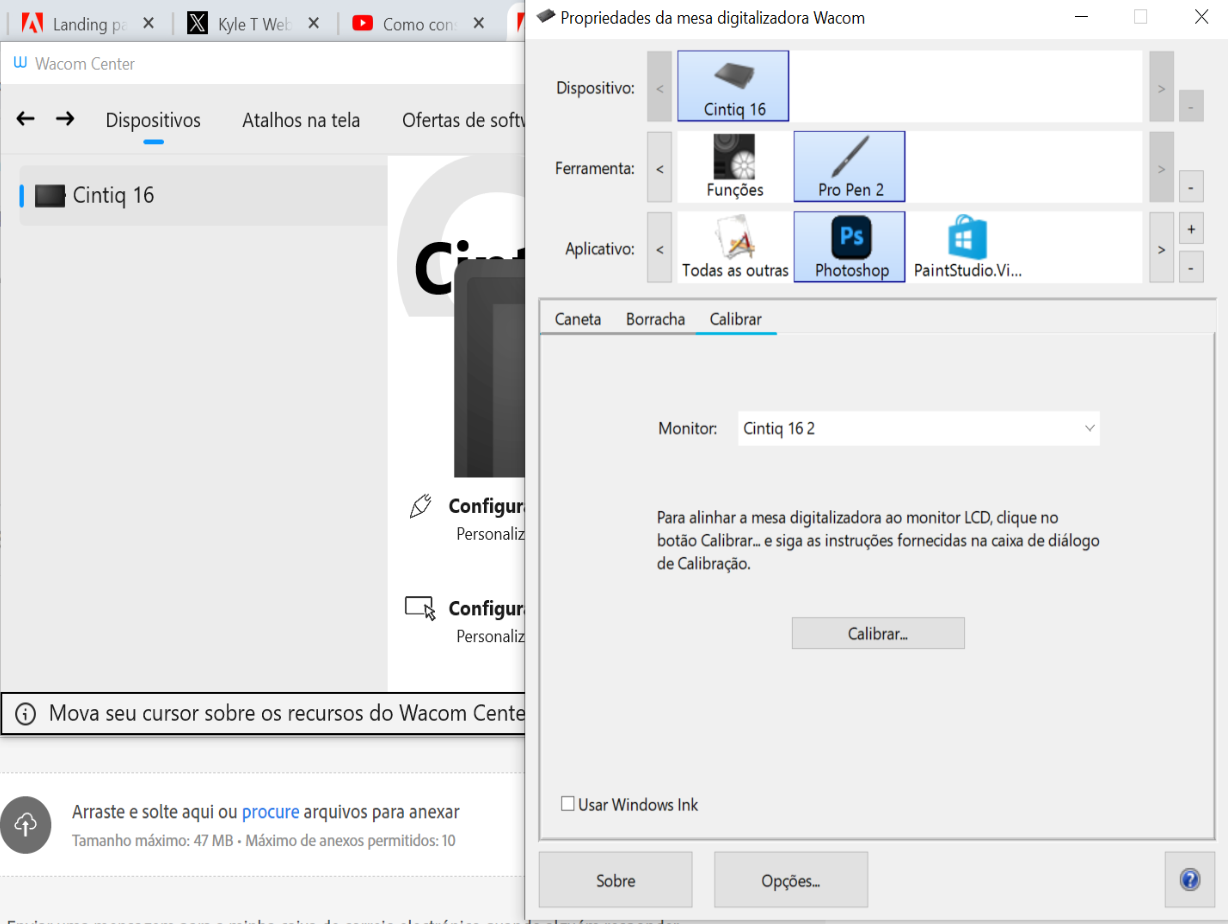
Task: Click the Sobre button
Action: (615, 880)
